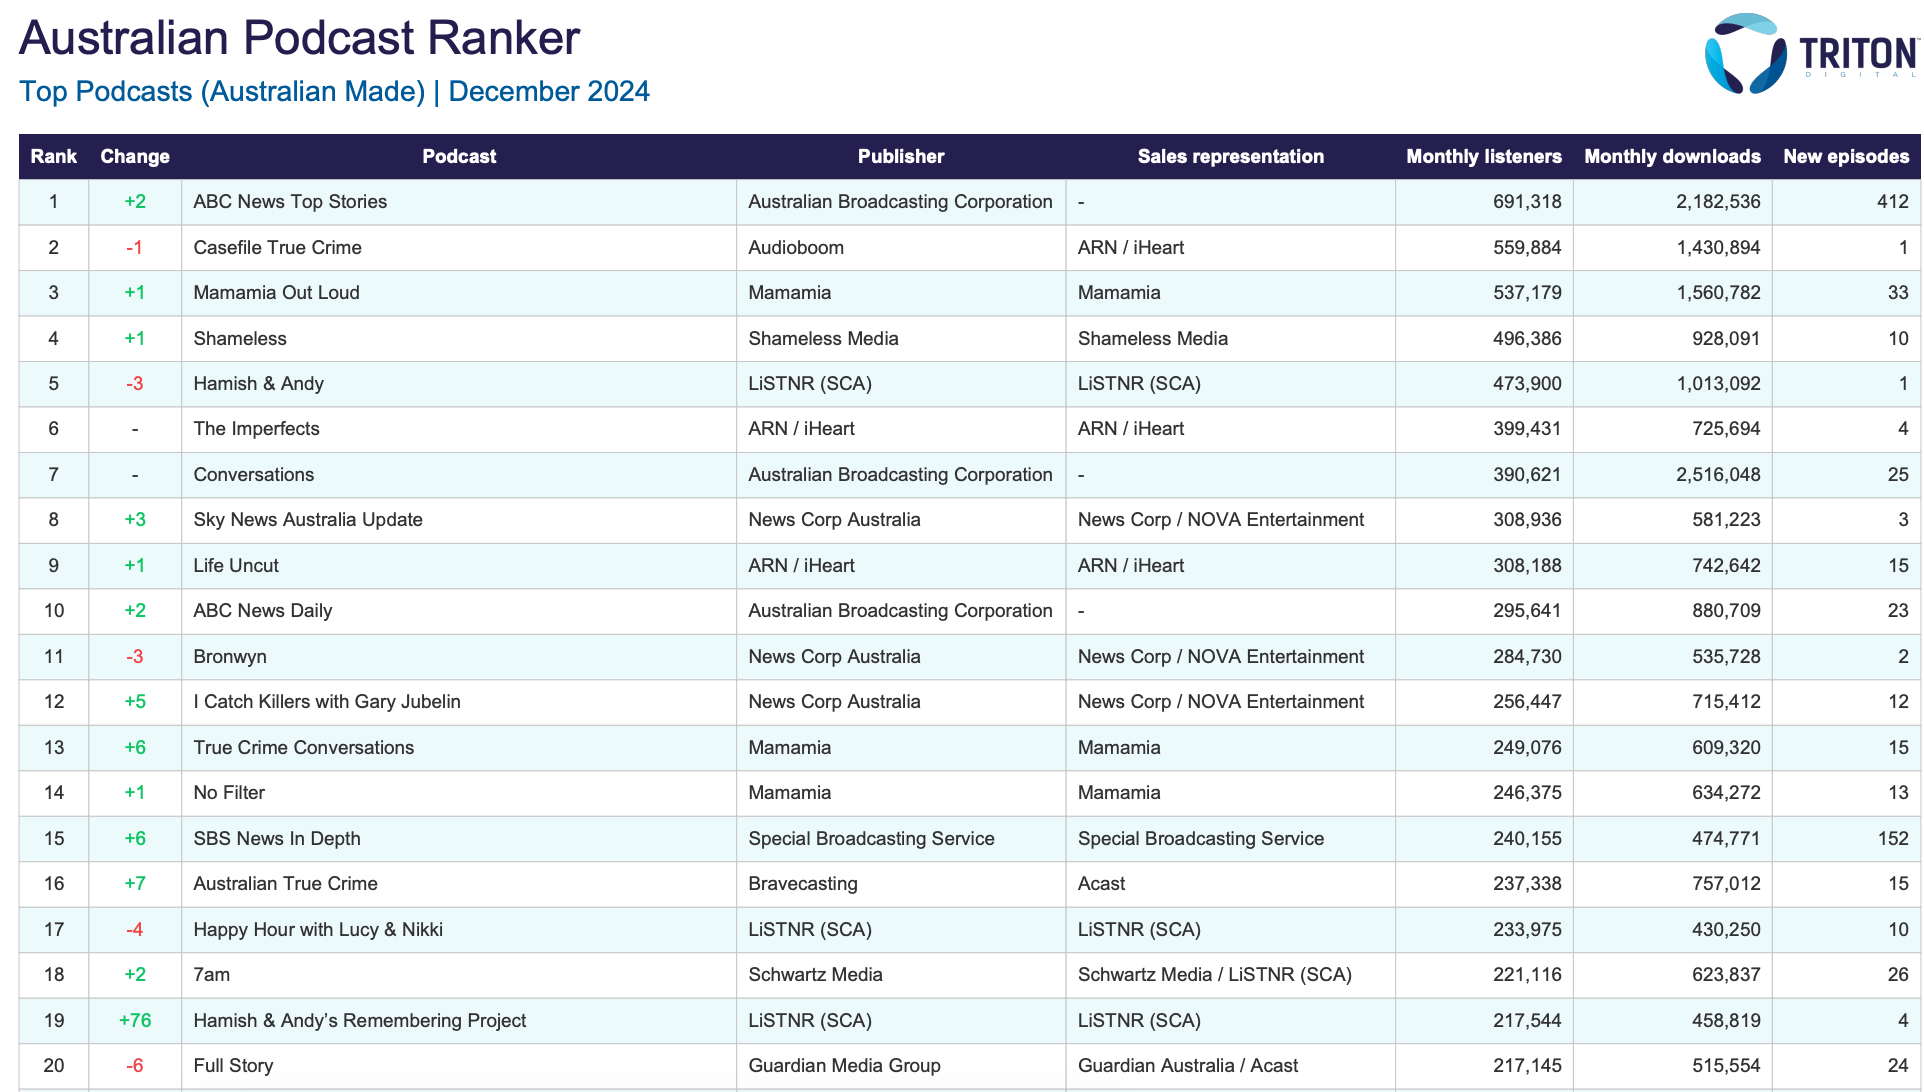Click the Sales representation column header
1924x1092 pixels.
tap(1231, 156)
